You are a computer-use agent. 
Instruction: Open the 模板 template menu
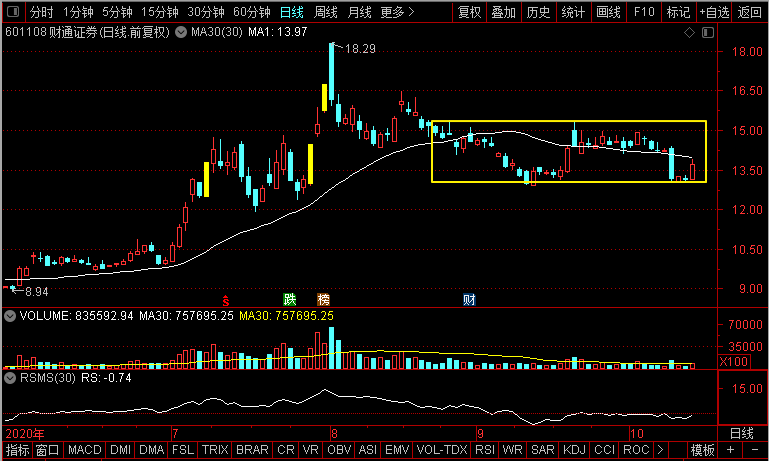click(x=703, y=450)
